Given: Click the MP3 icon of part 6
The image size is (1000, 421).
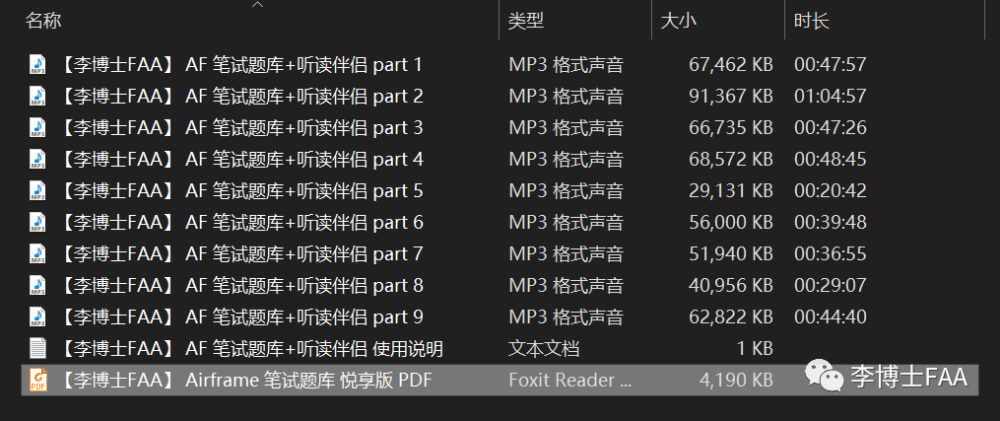Looking at the screenshot, I should point(38,222).
